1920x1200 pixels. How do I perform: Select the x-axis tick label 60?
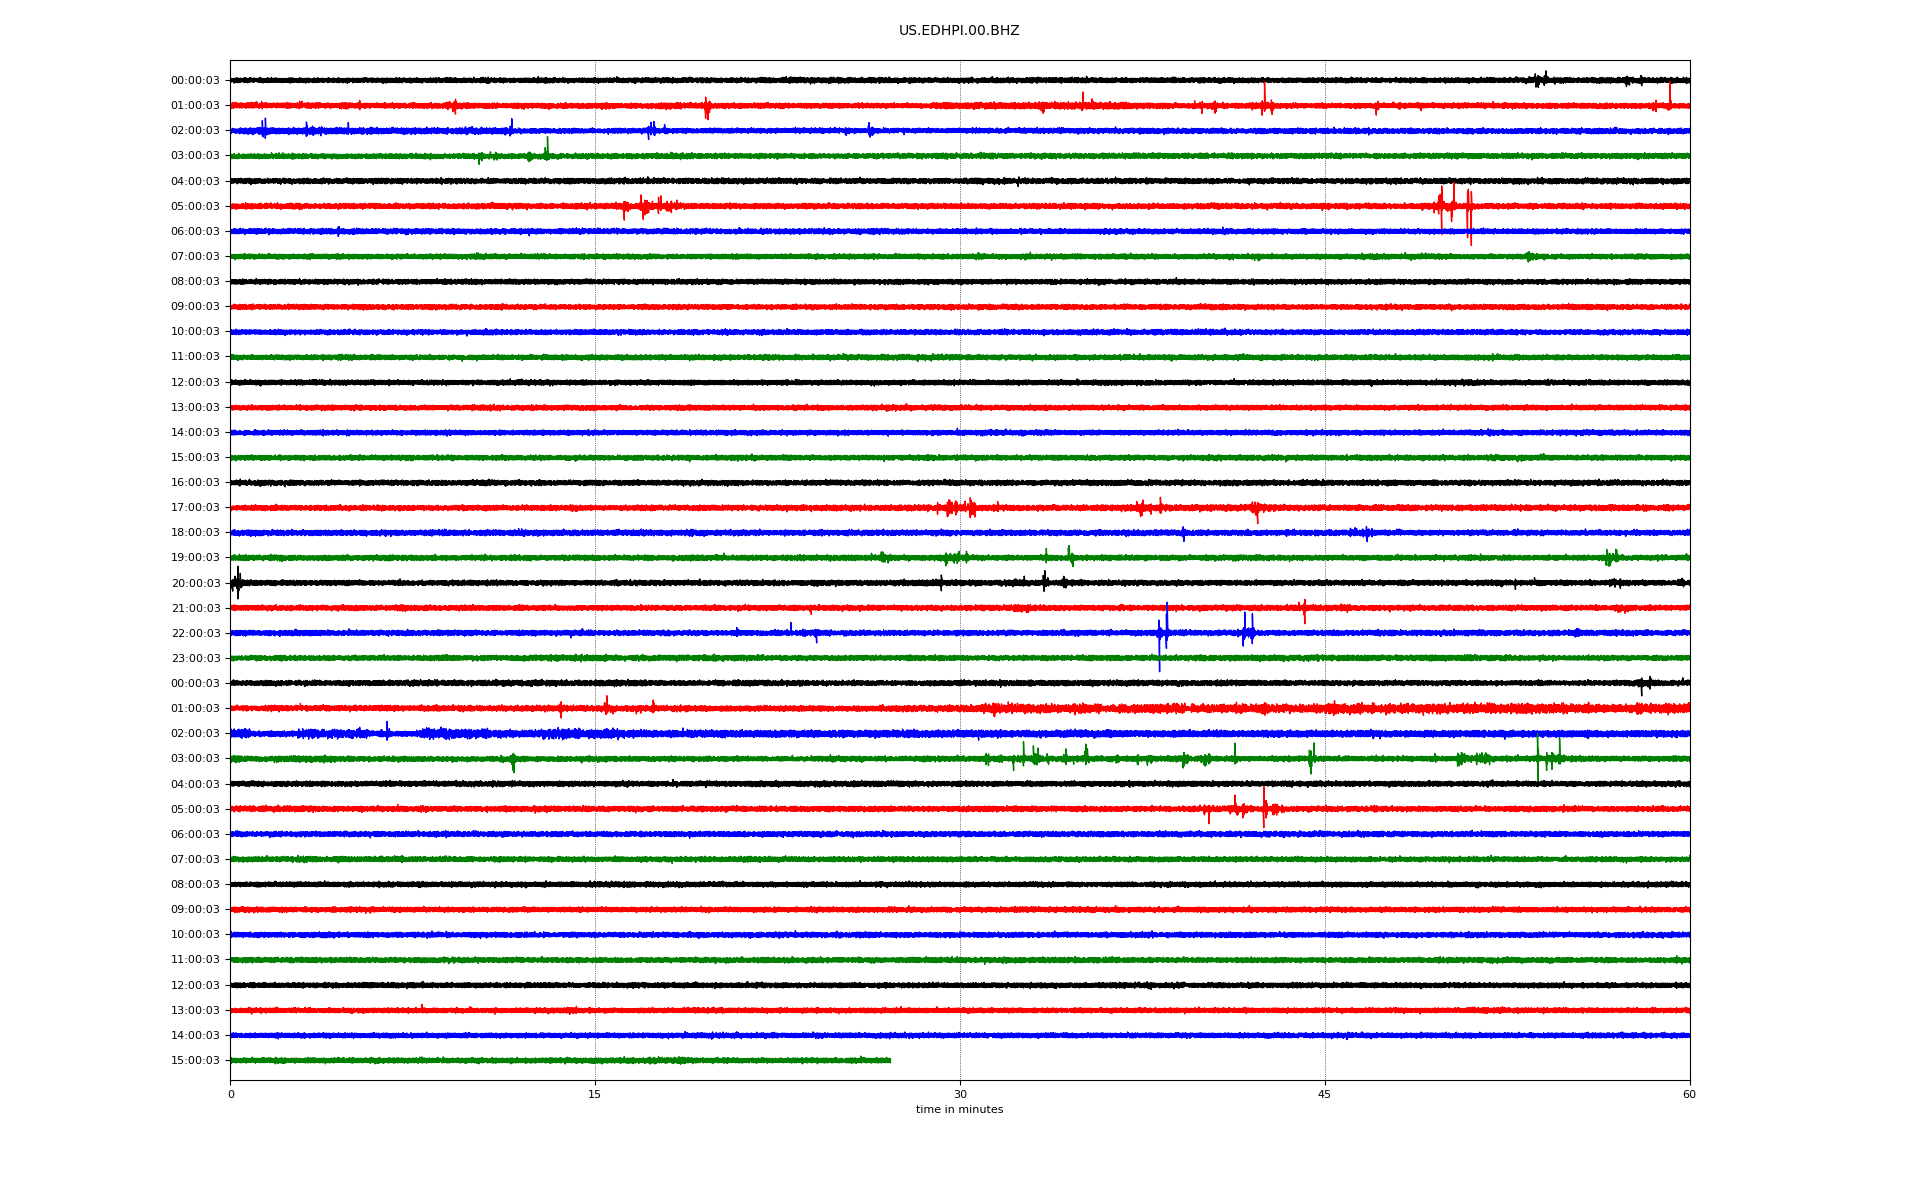click(x=1689, y=1094)
